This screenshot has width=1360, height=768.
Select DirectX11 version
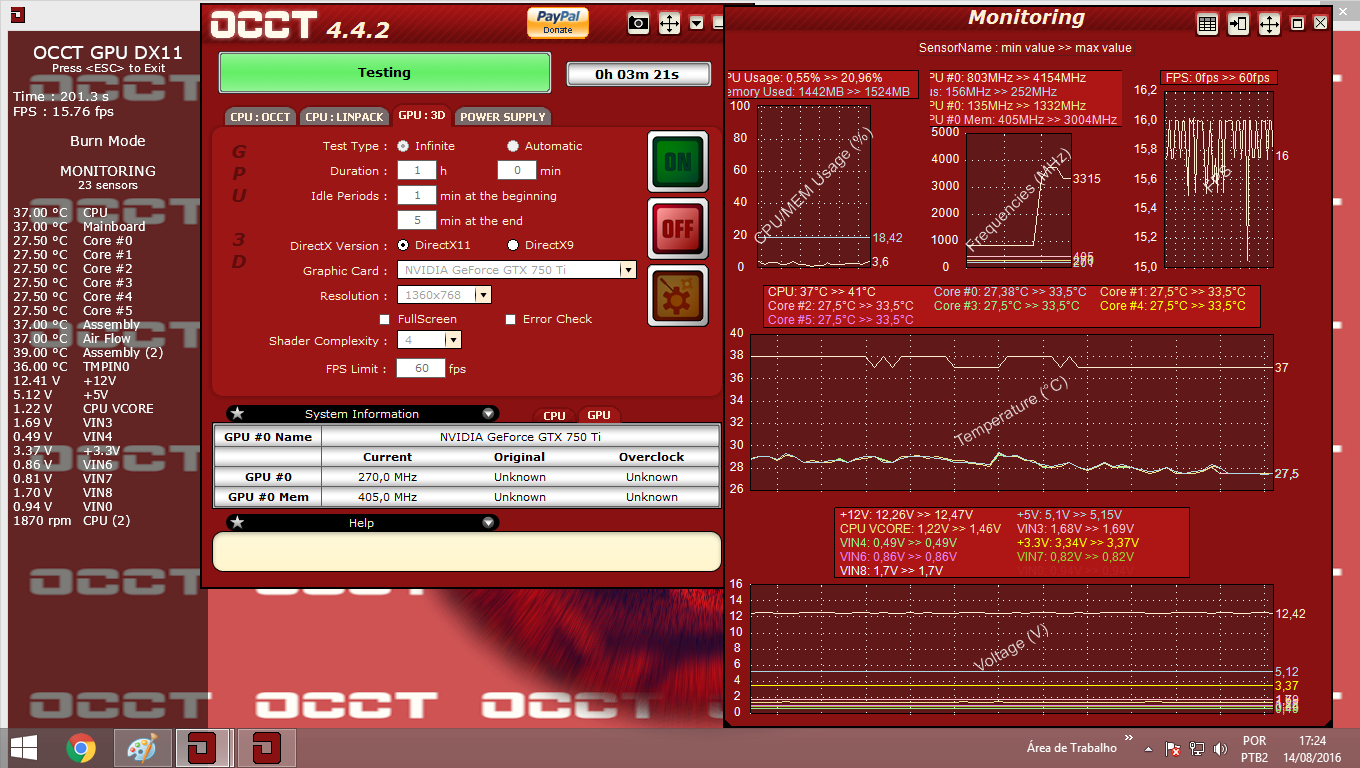coord(403,245)
